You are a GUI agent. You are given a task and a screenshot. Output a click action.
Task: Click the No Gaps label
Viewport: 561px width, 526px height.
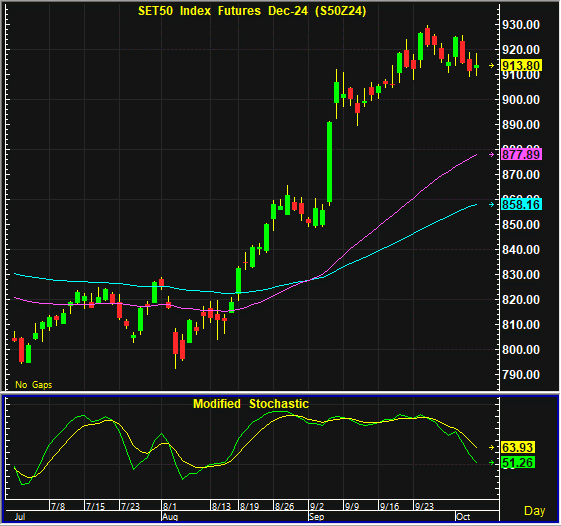click(x=34, y=385)
